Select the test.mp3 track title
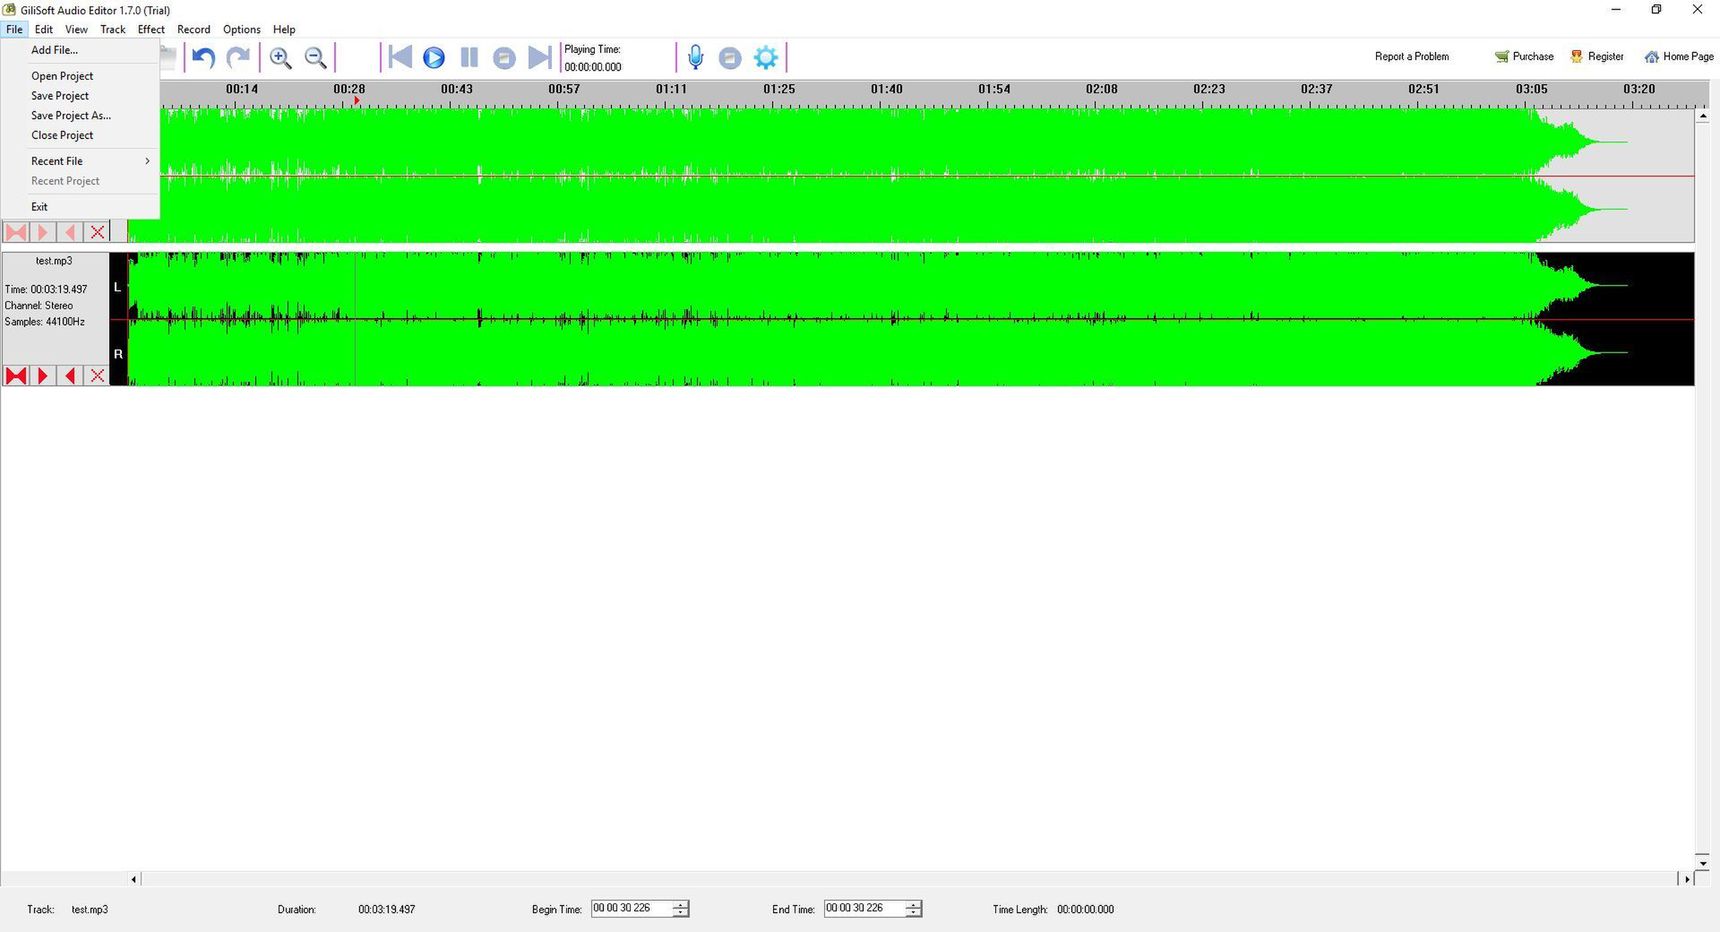 point(54,261)
